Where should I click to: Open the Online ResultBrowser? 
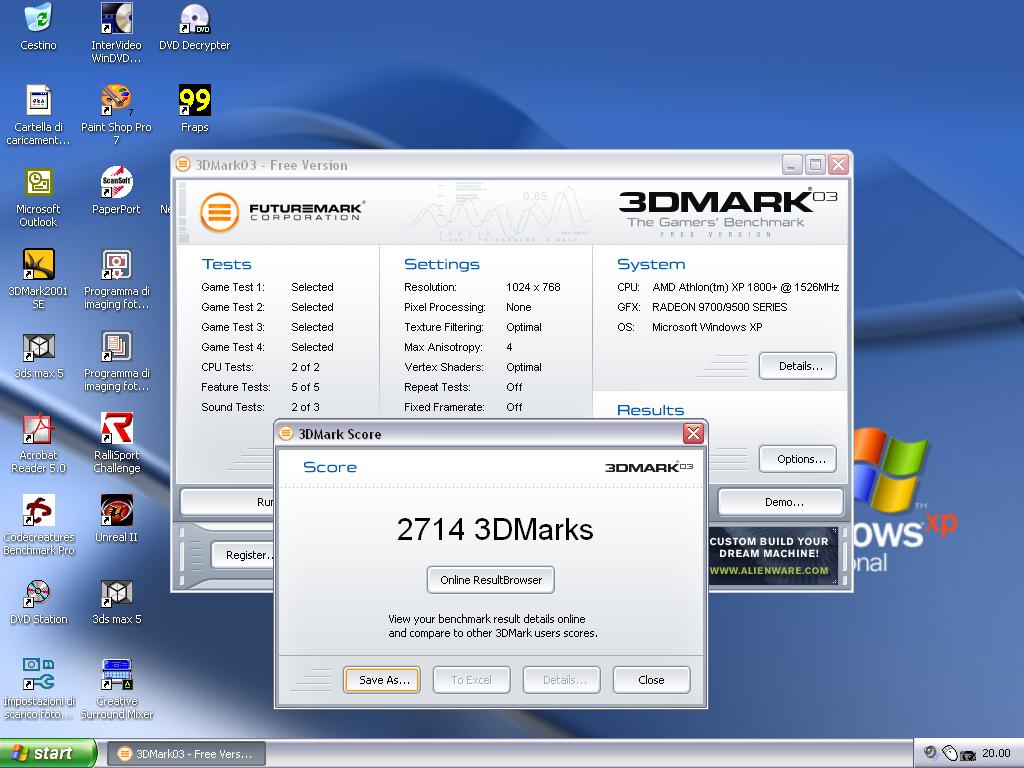tap(490, 580)
